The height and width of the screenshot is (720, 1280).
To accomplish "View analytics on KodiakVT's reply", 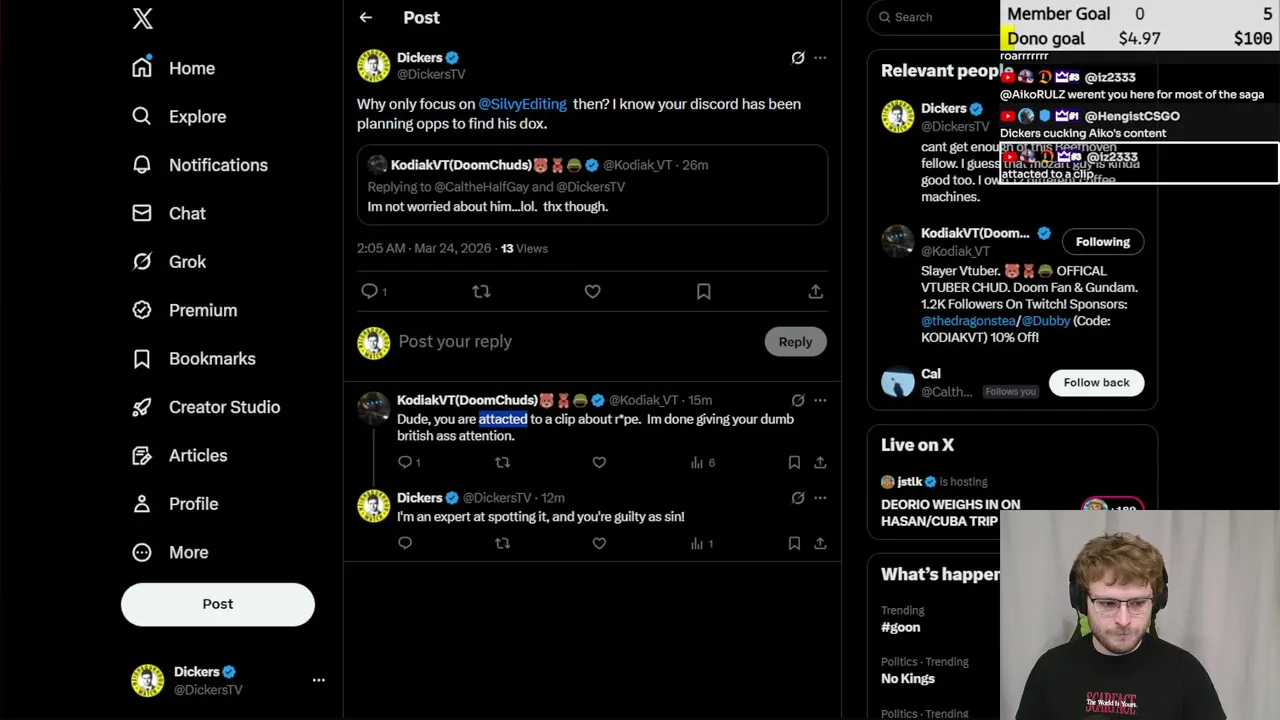I will tap(697, 462).
